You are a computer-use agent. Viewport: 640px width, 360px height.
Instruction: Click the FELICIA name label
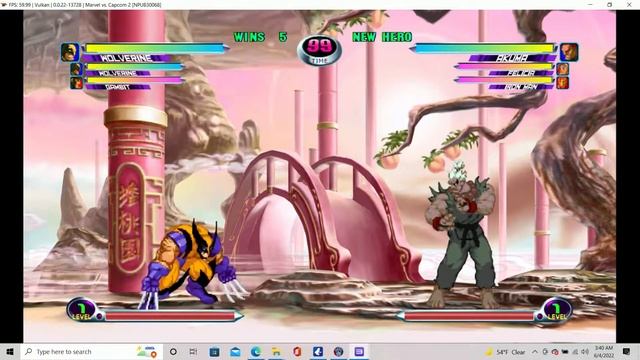coord(521,73)
